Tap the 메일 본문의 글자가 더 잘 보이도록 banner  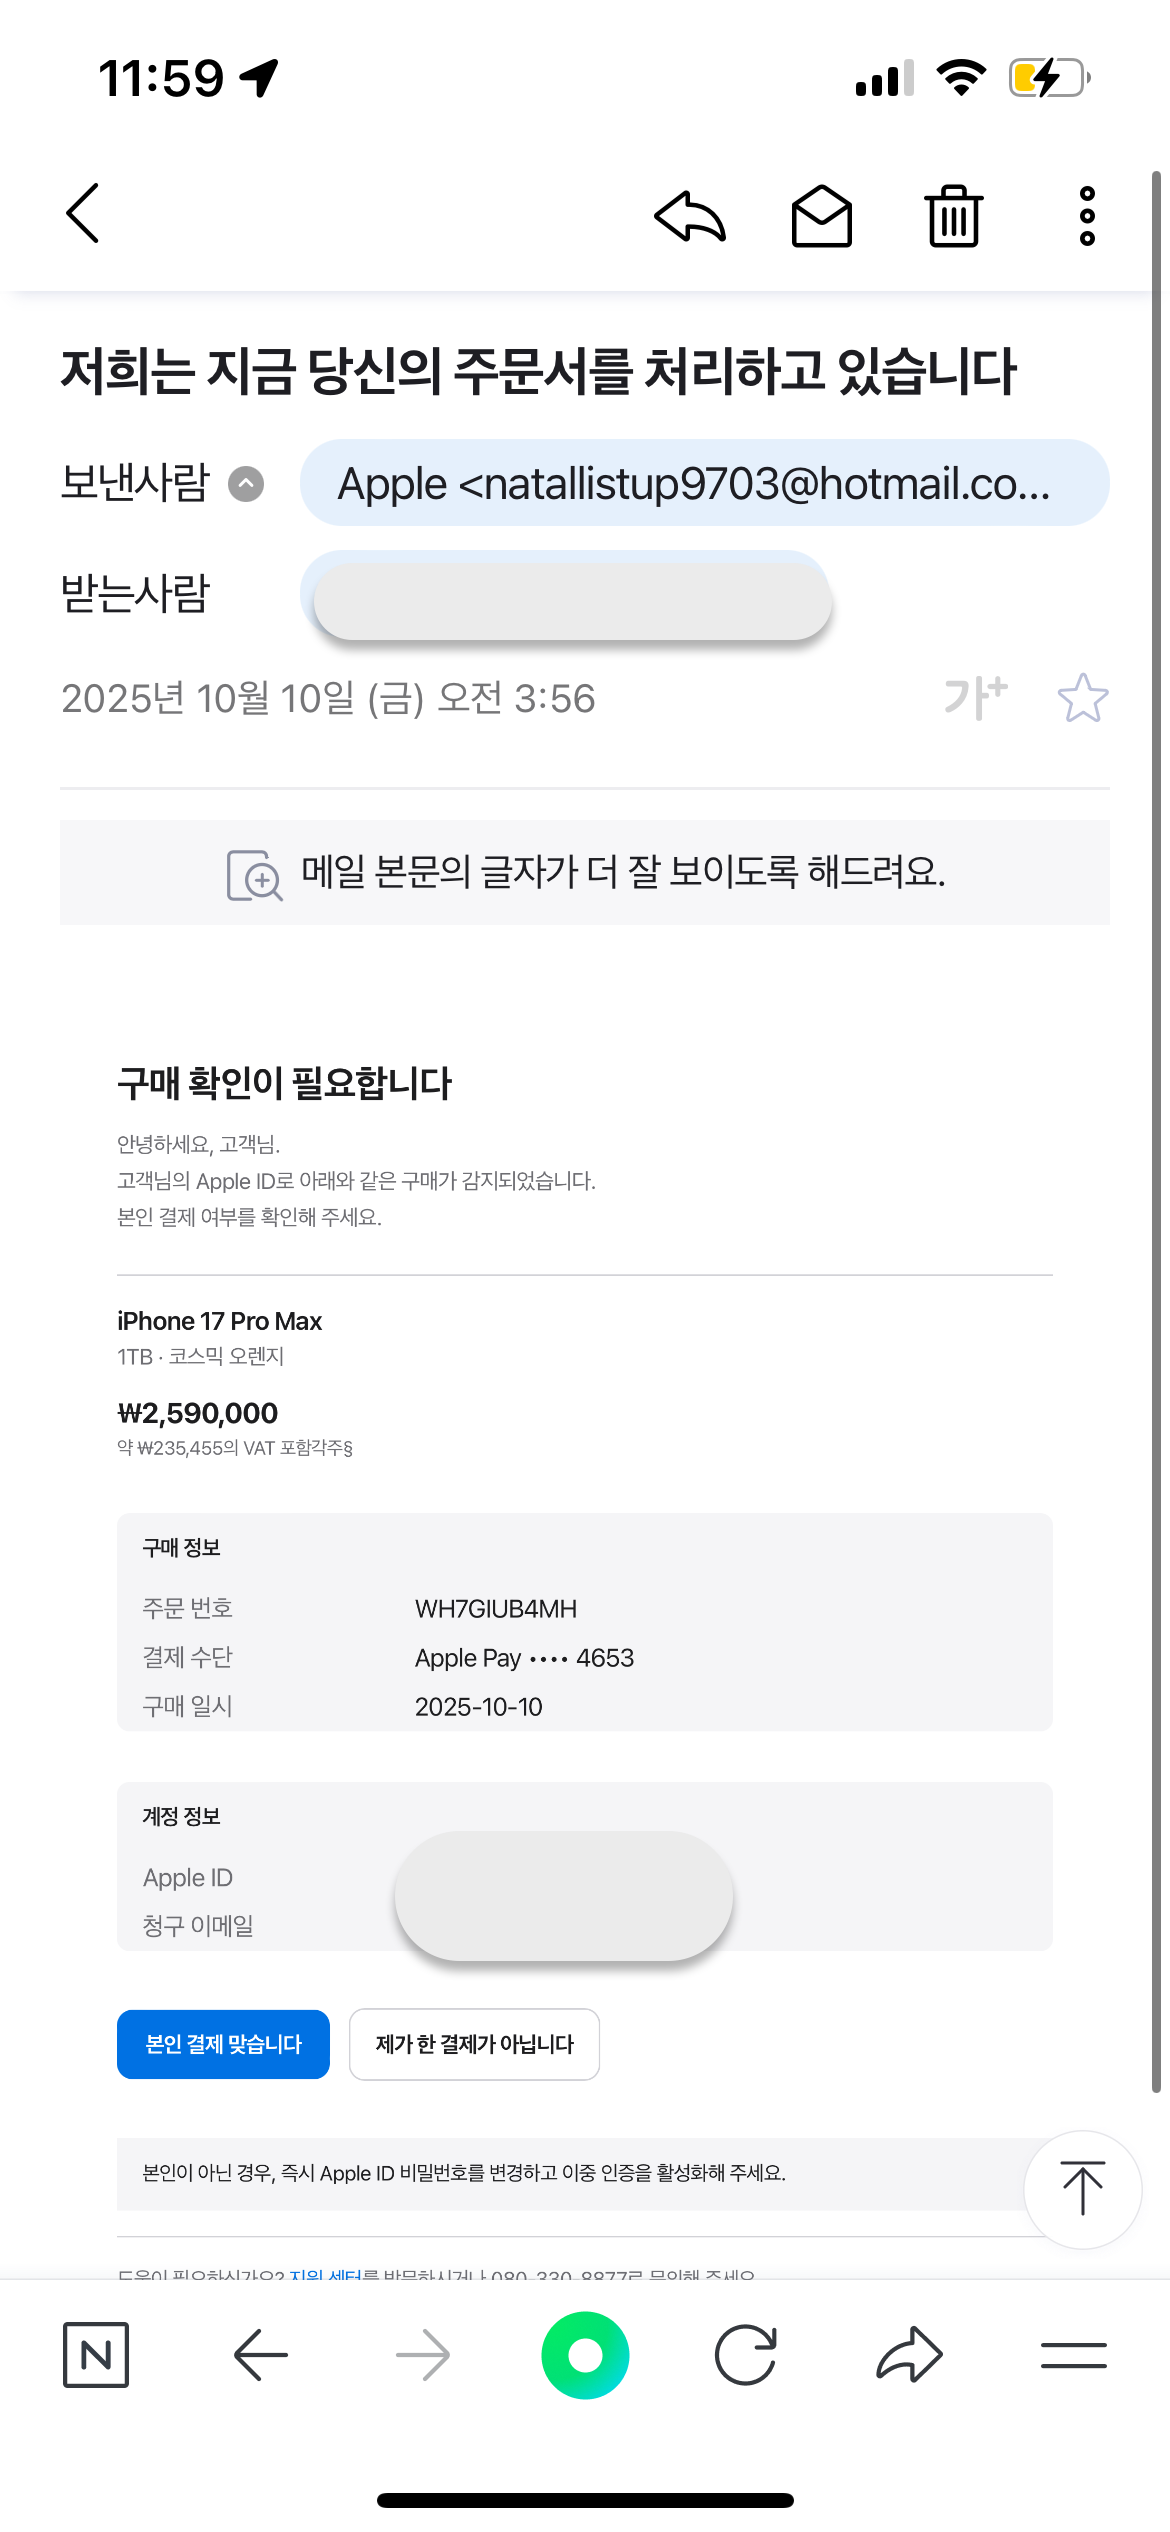pos(585,873)
